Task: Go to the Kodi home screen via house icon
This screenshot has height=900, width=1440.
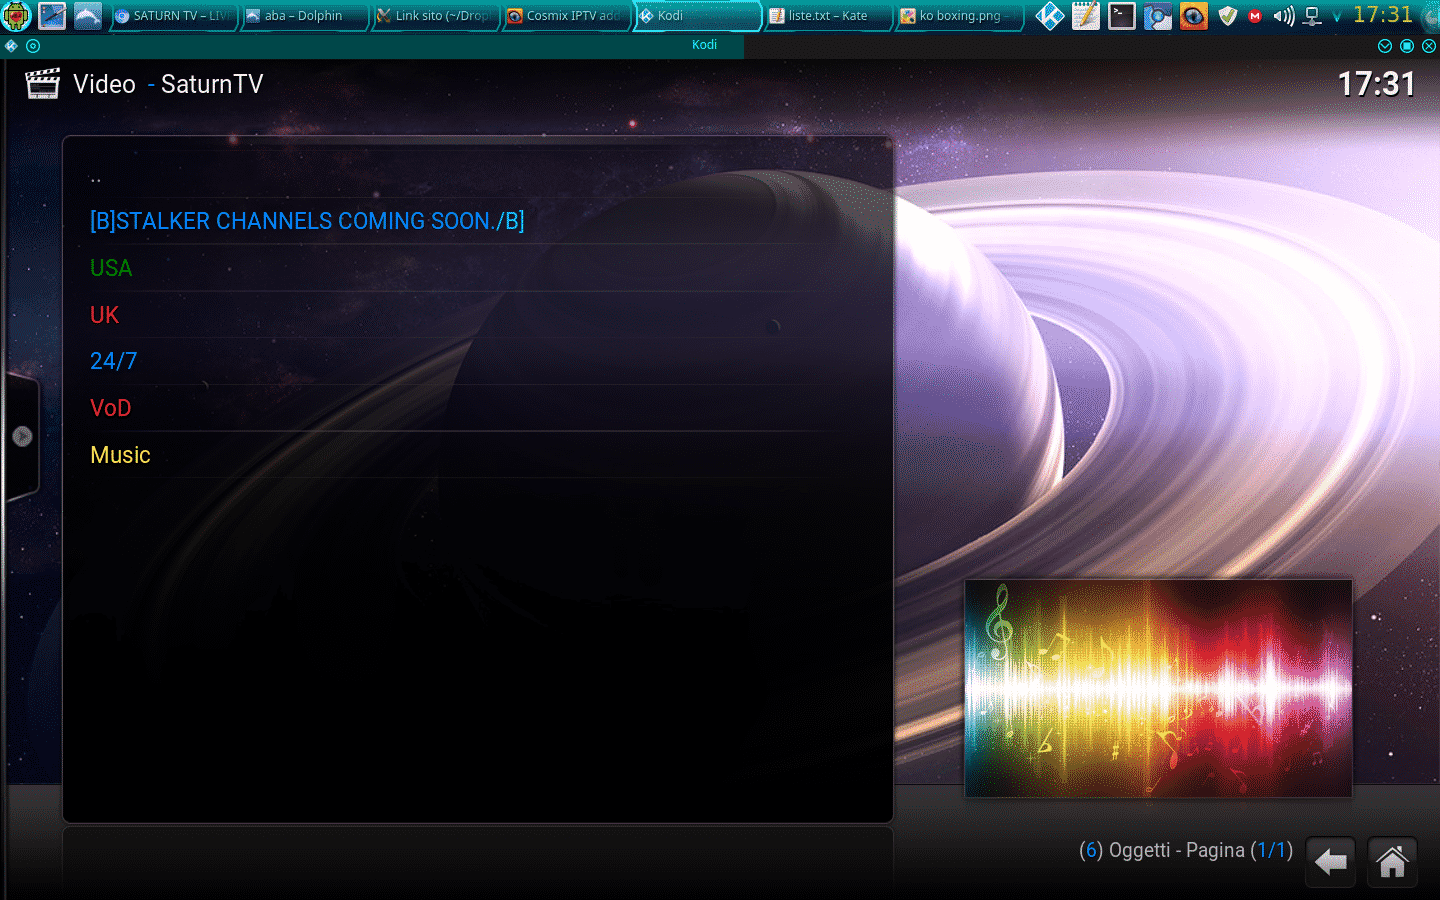Action: pos(1392,862)
